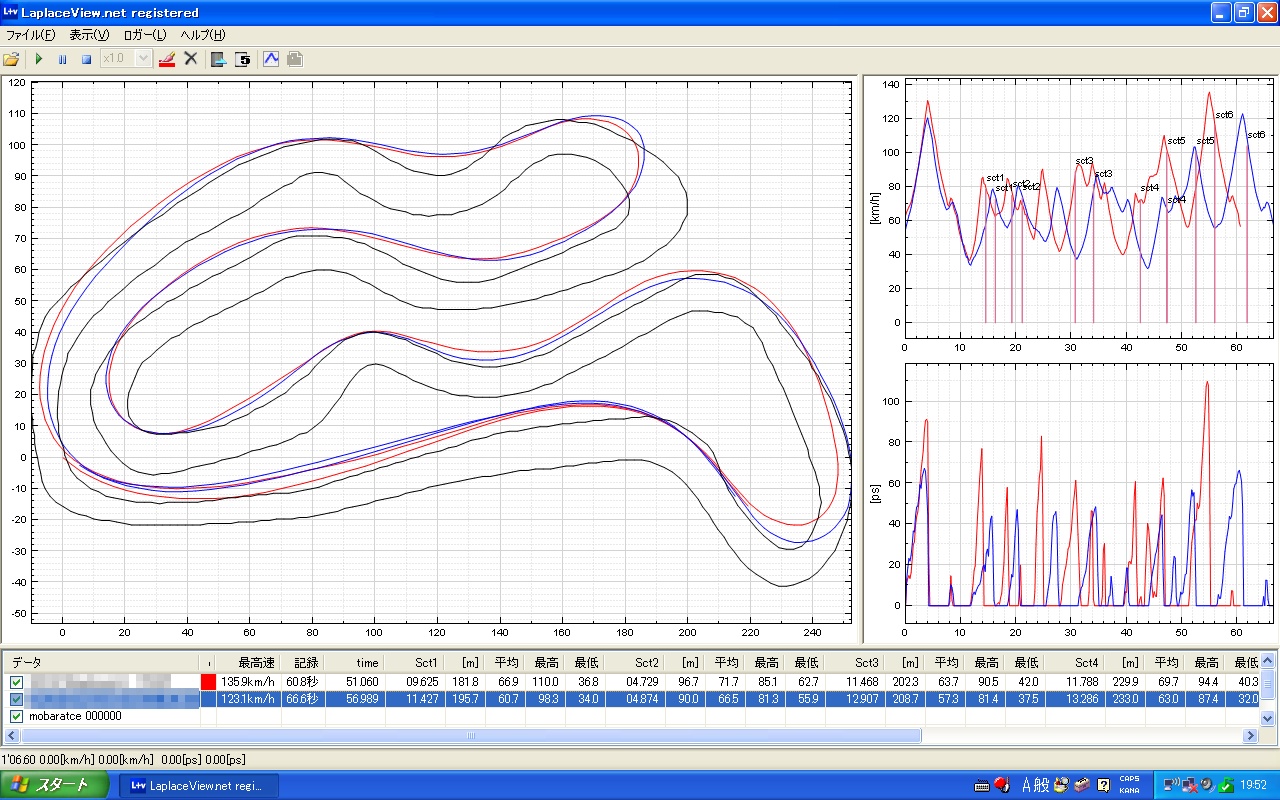Image resolution: width=1280 pixels, height=800 pixels.
Task: Uncheck the mobaratce 000000 checkbox
Action: [x=16, y=716]
